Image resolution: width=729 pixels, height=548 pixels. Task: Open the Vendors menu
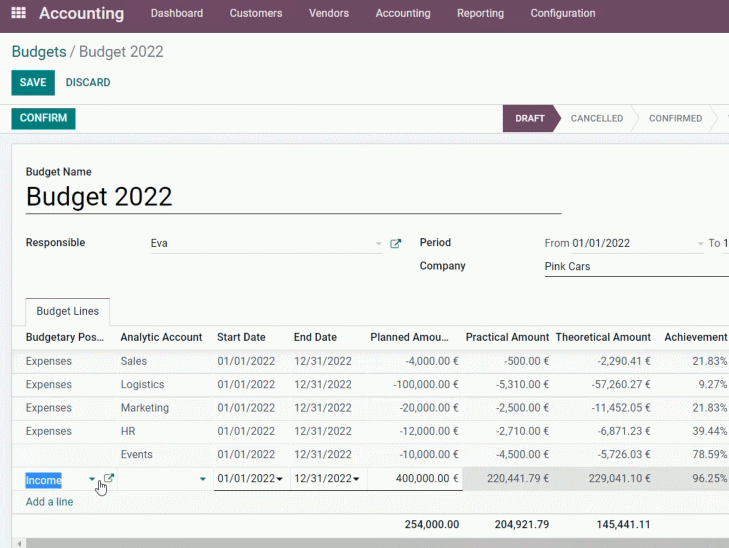329,13
